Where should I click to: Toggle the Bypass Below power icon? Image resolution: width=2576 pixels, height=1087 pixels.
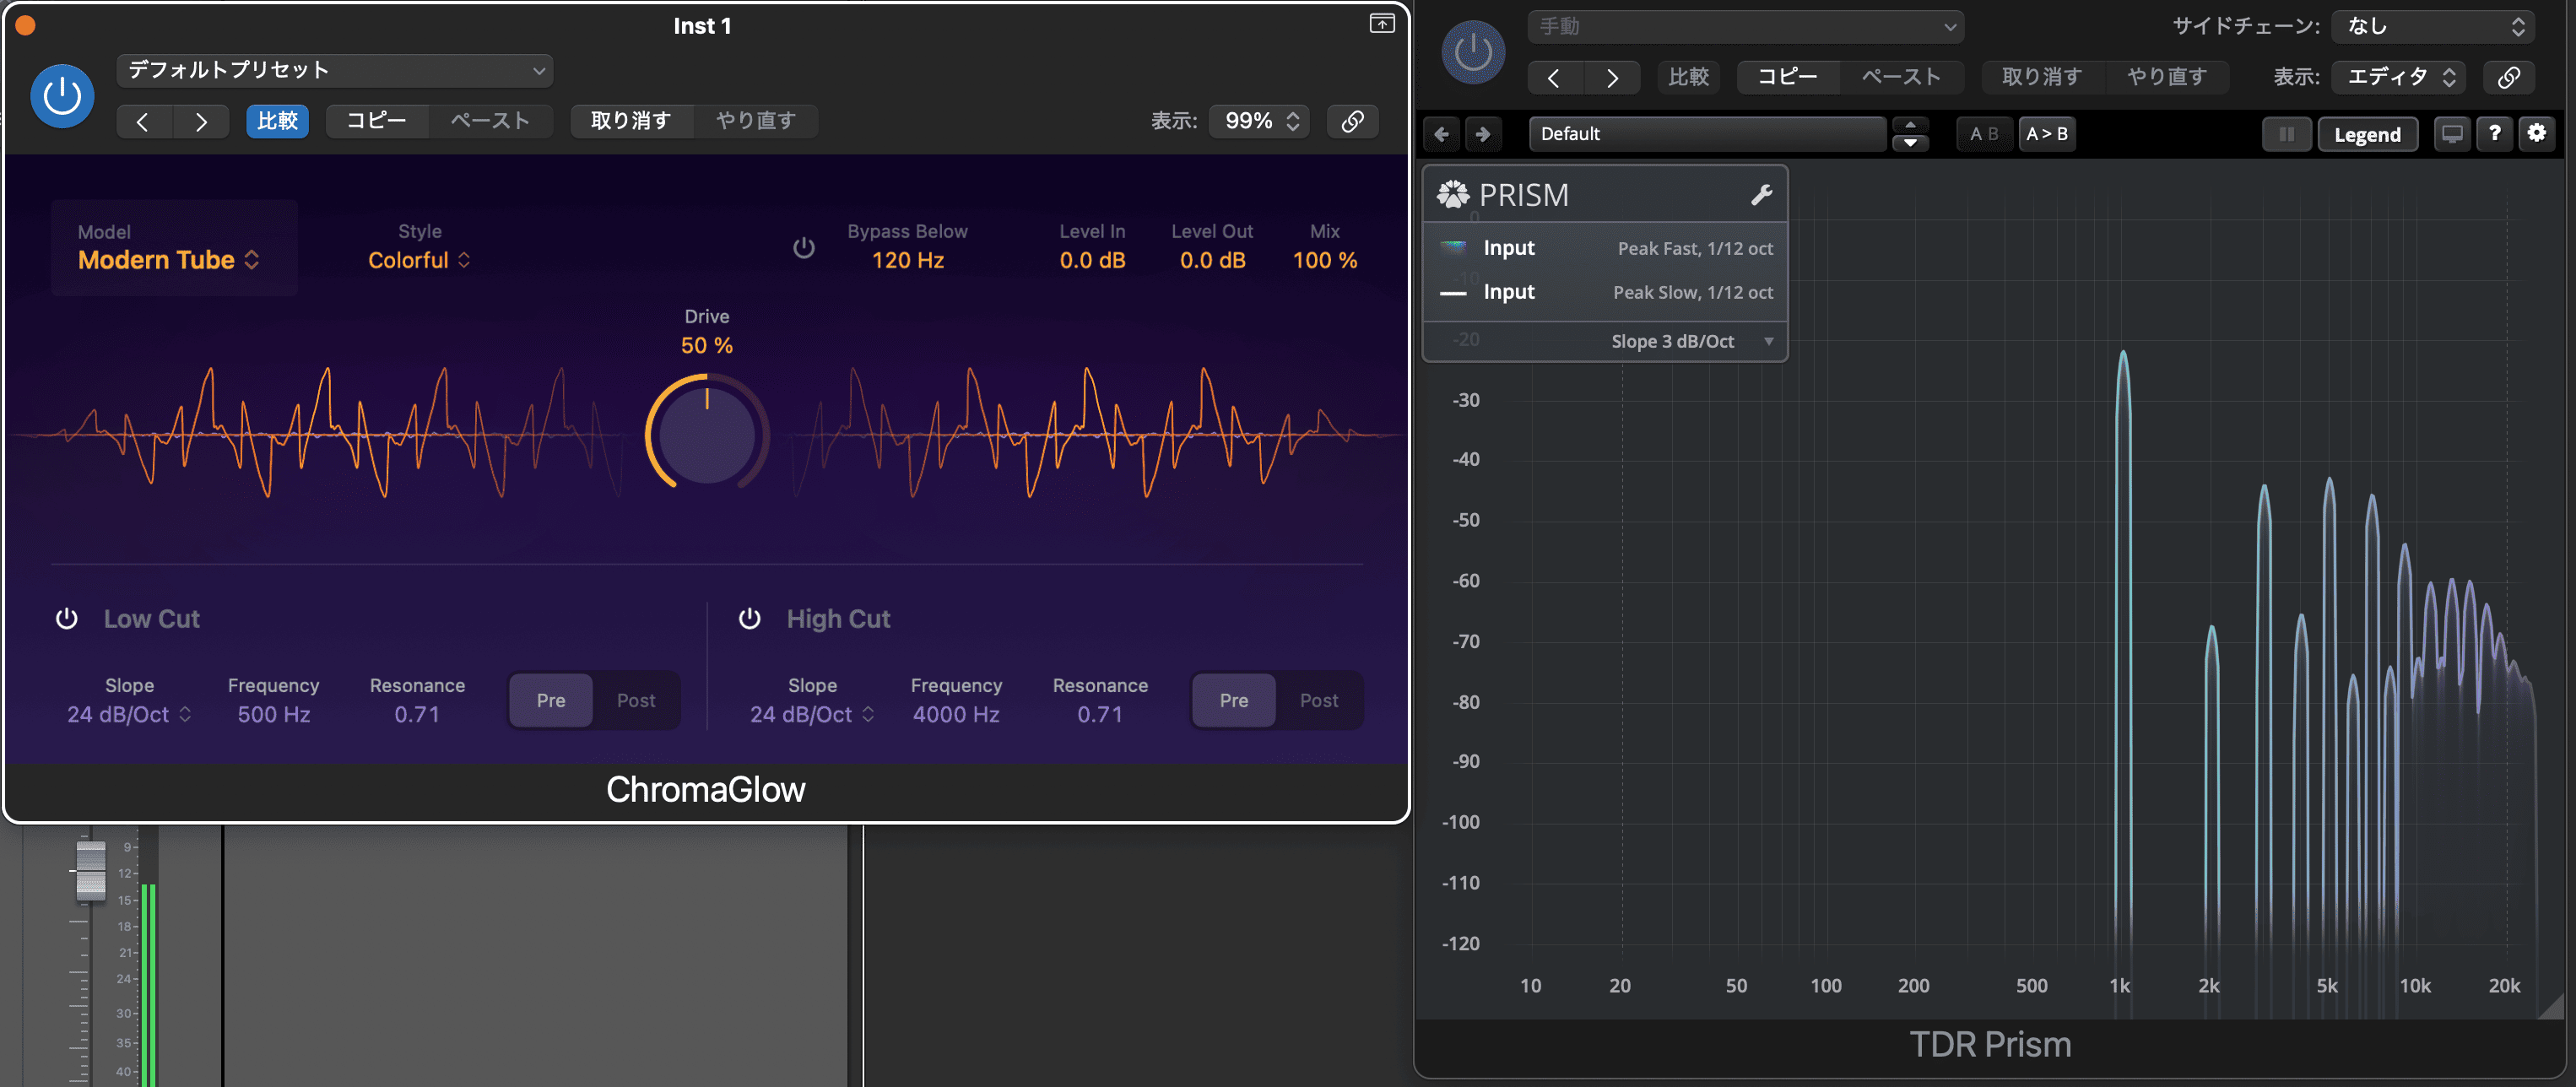coord(803,247)
